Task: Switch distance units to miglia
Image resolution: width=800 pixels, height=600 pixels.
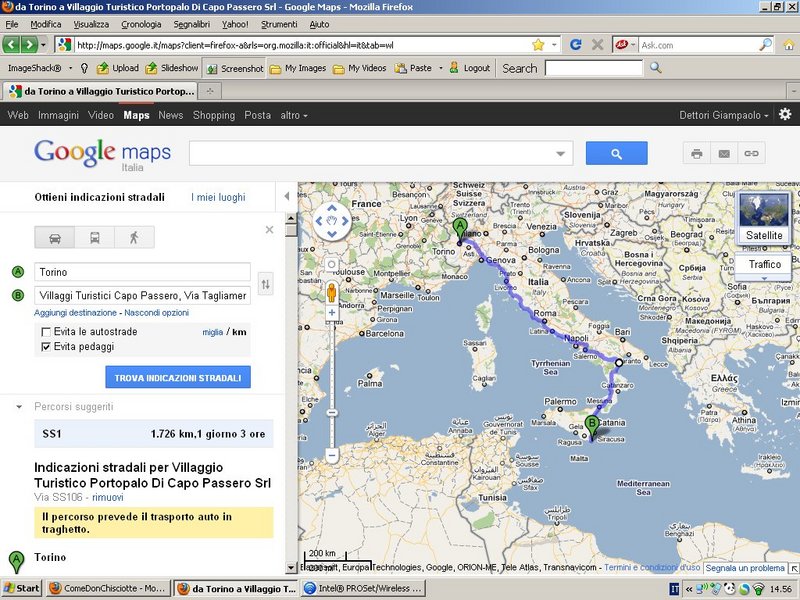Action: coord(212,332)
